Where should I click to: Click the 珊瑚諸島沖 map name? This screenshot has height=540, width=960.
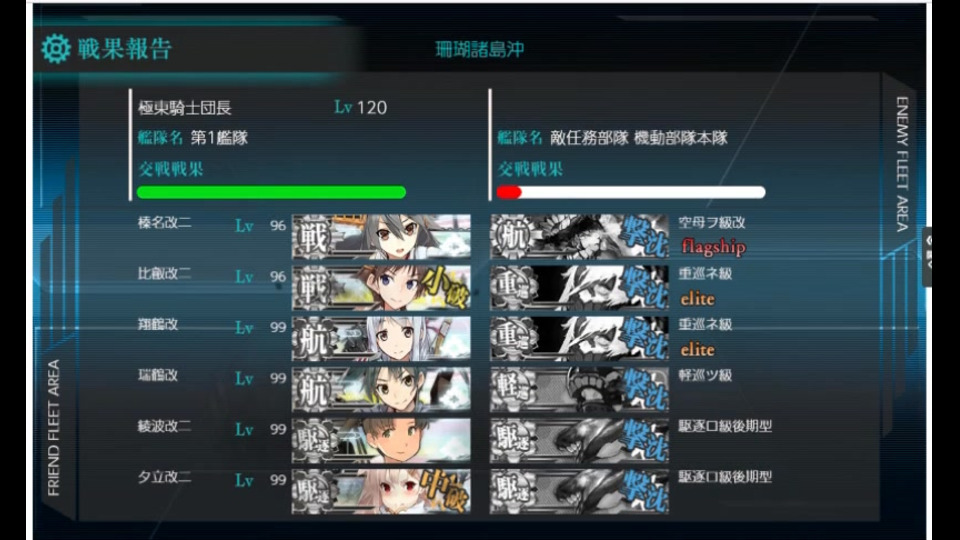pos(479,50)
